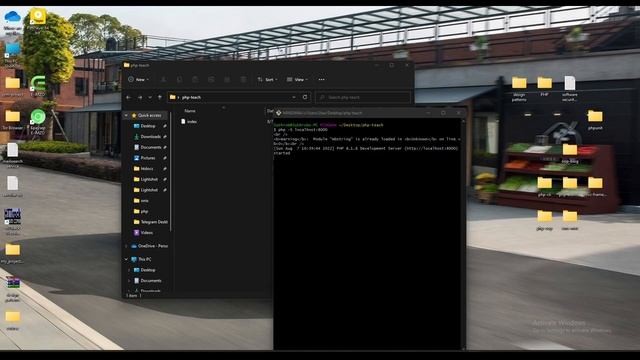Screen dimensions: 640x360
Task: Open the View dropdown in File Explorer
Action: tap(297, 80)
